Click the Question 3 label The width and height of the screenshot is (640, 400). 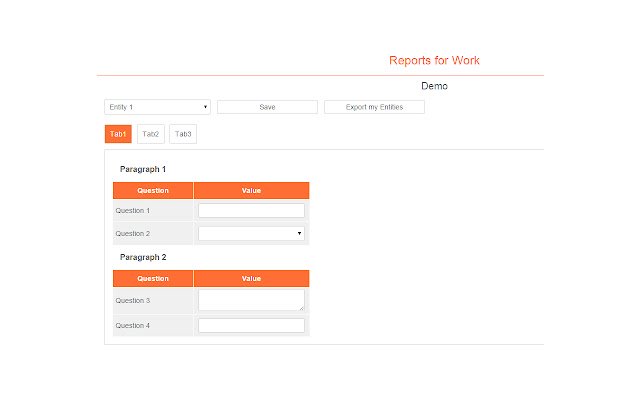click(133, 300)
